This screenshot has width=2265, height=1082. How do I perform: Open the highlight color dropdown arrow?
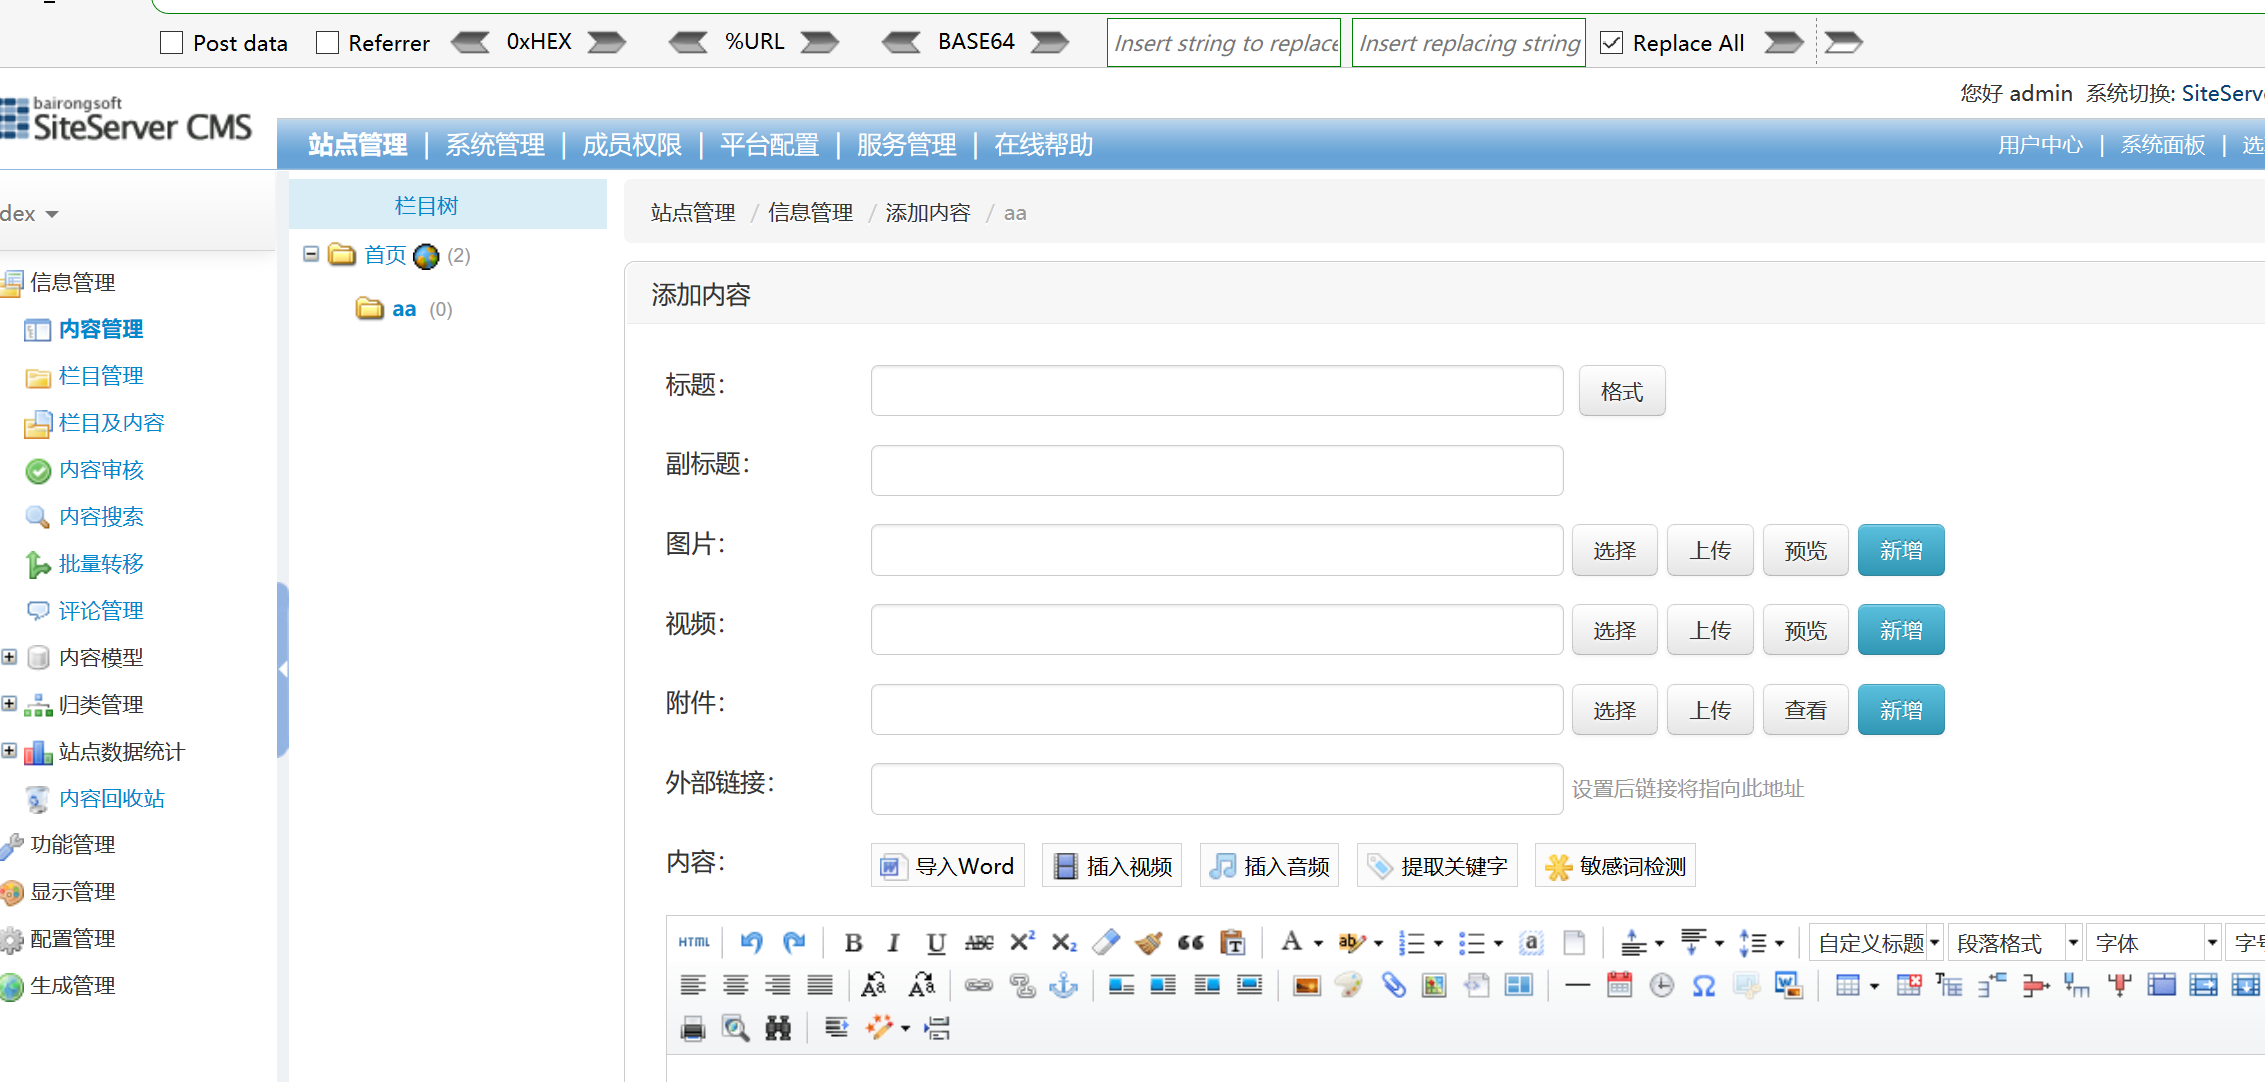click(1378, 943)
